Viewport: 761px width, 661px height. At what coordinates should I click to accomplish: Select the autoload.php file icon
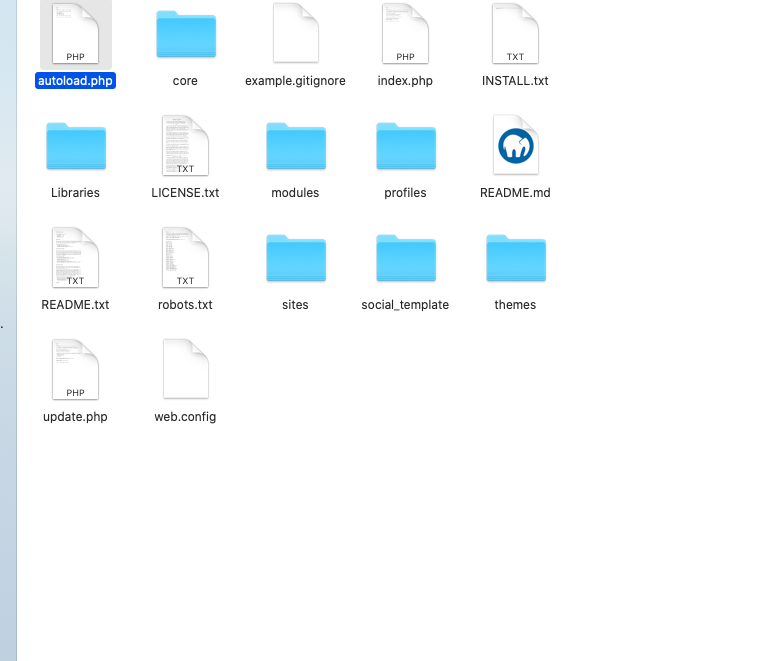click(76, 34)
